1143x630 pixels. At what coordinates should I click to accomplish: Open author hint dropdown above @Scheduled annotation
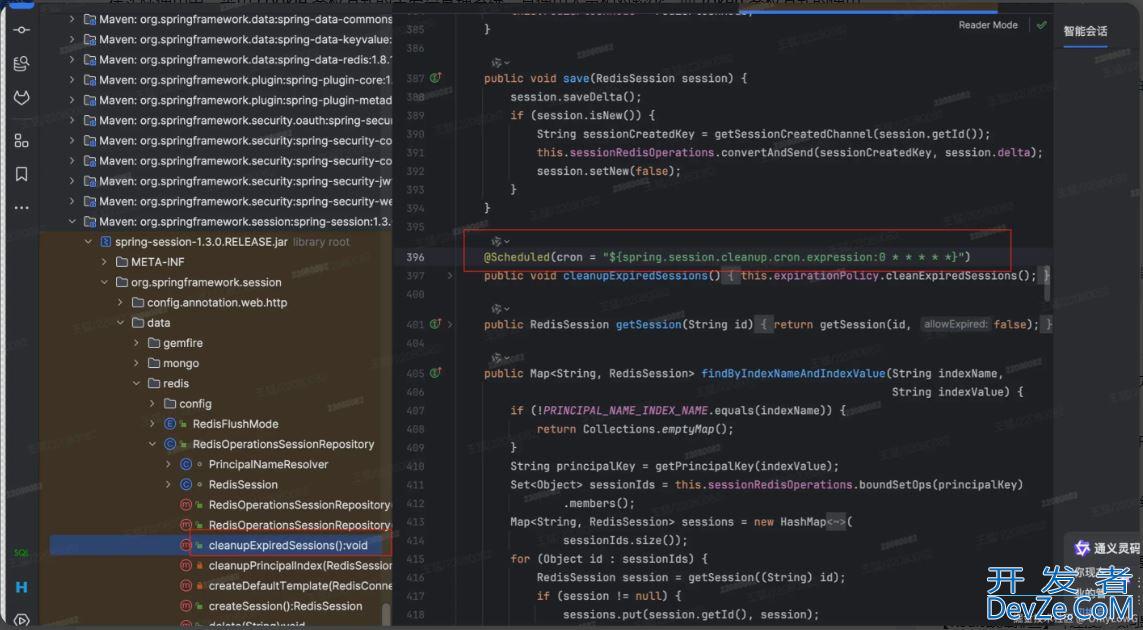500,241
